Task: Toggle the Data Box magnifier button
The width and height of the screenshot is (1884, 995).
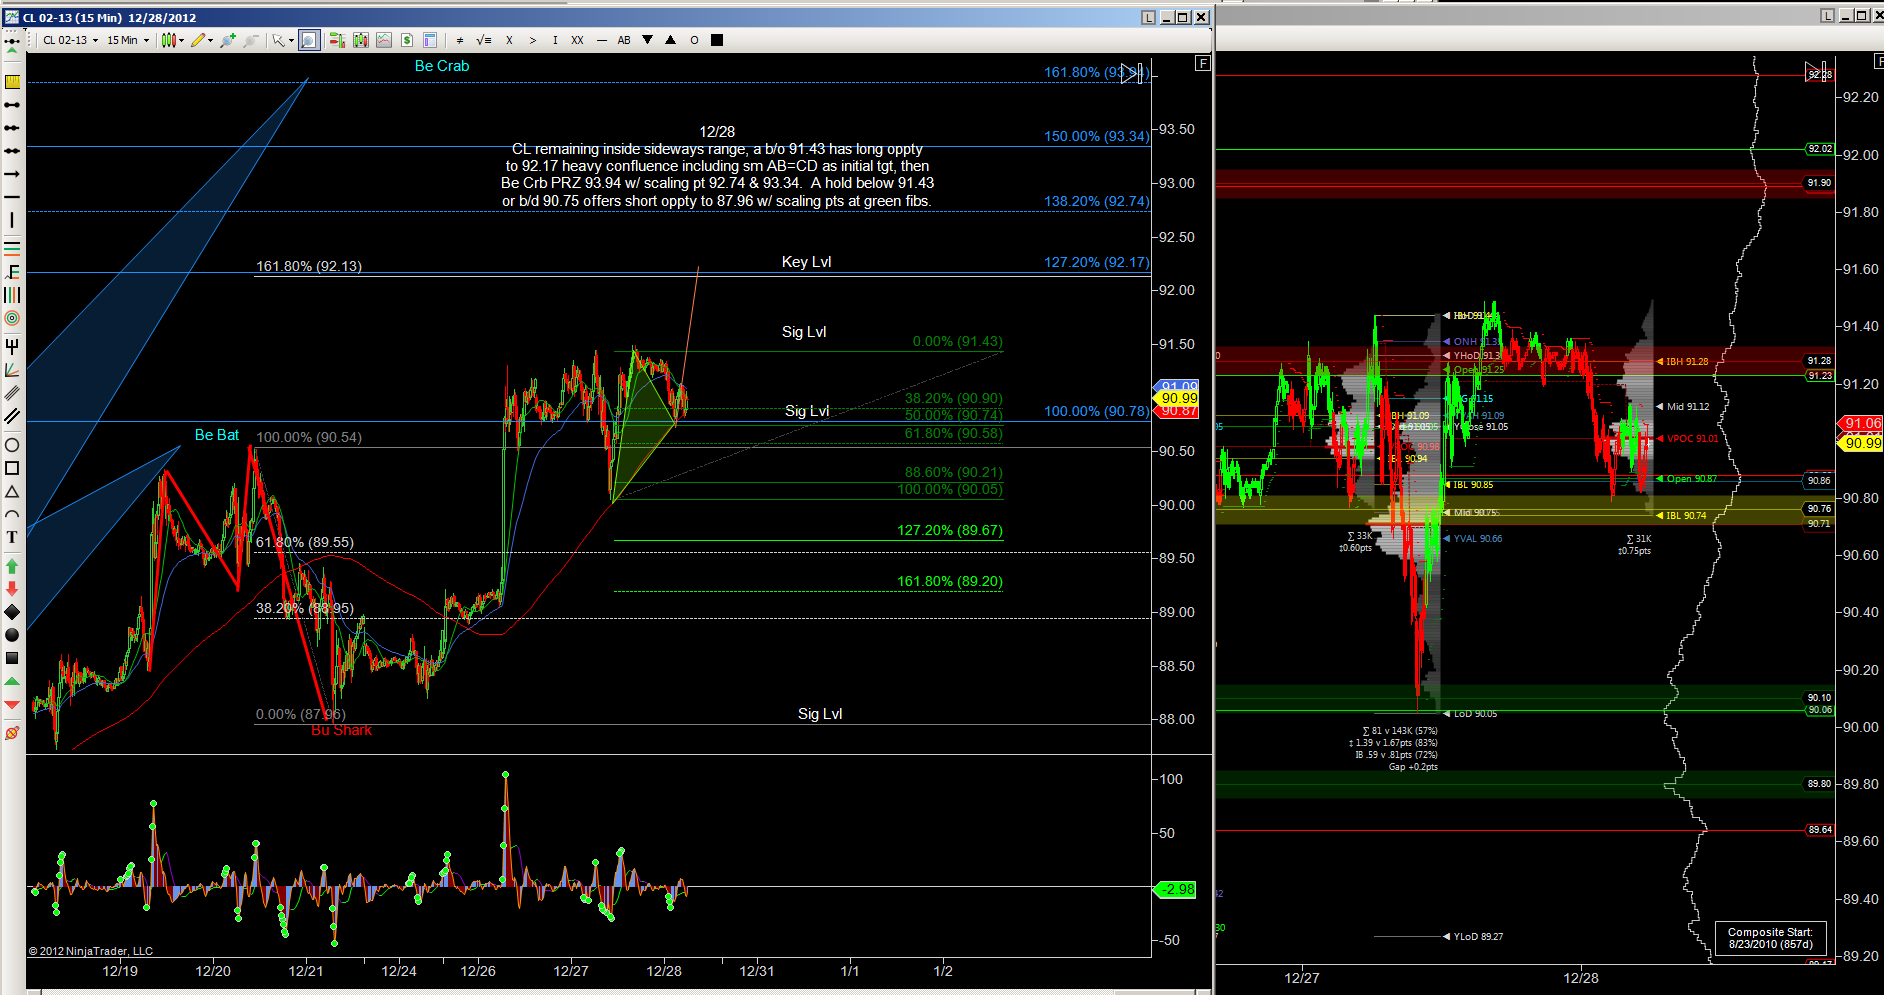Action: pos(309,40)
